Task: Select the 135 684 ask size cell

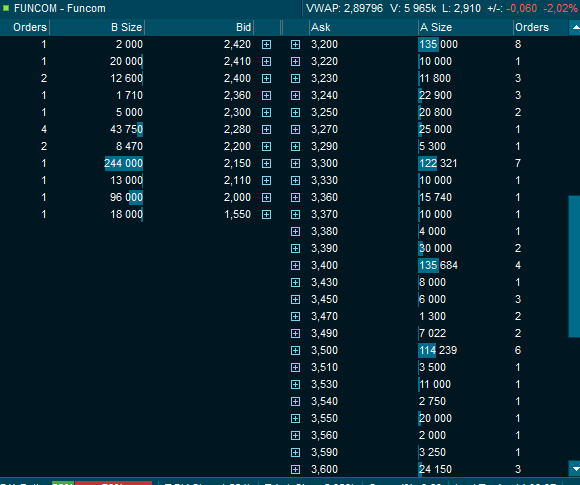Action: tap(438, 265)
